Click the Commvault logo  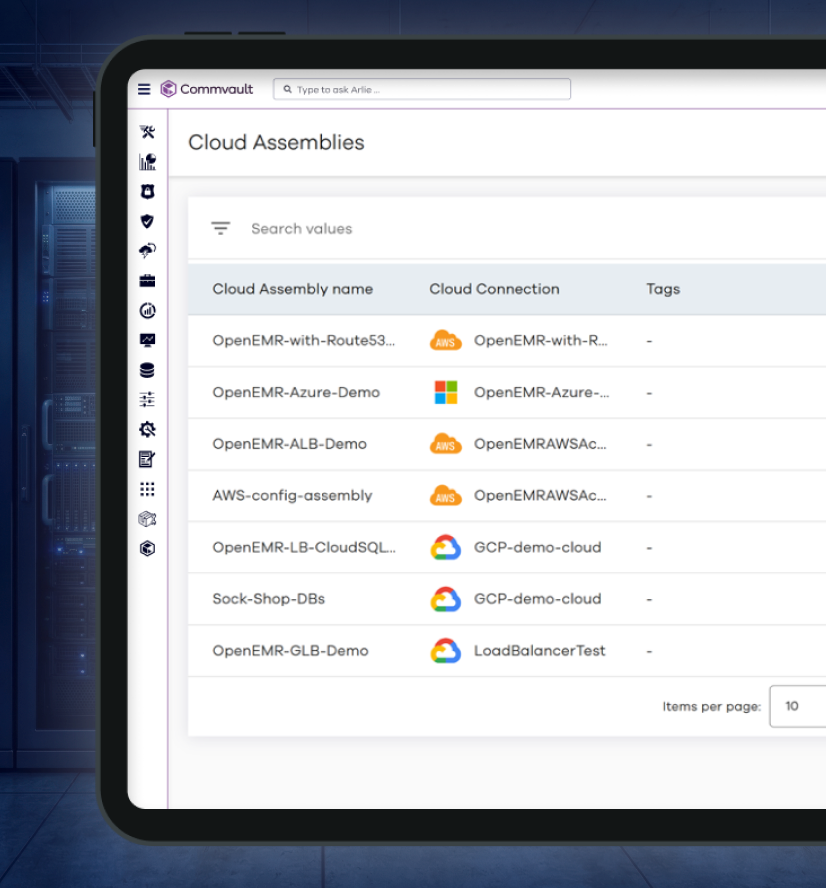(207, 89)
